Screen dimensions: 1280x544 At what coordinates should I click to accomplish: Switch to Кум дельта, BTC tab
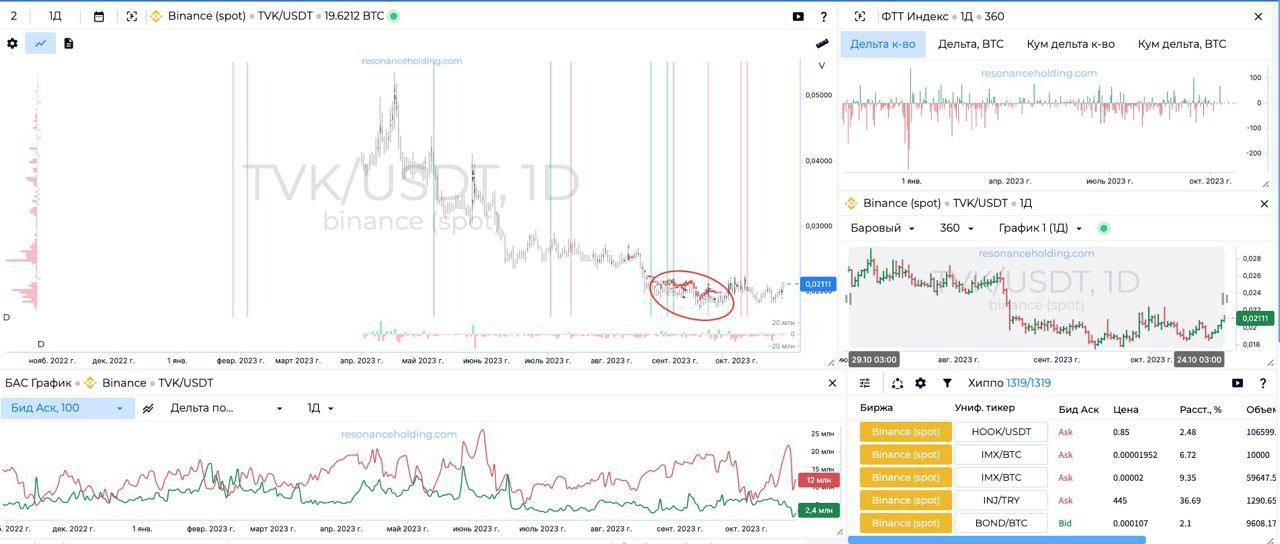pos(1182,44)
